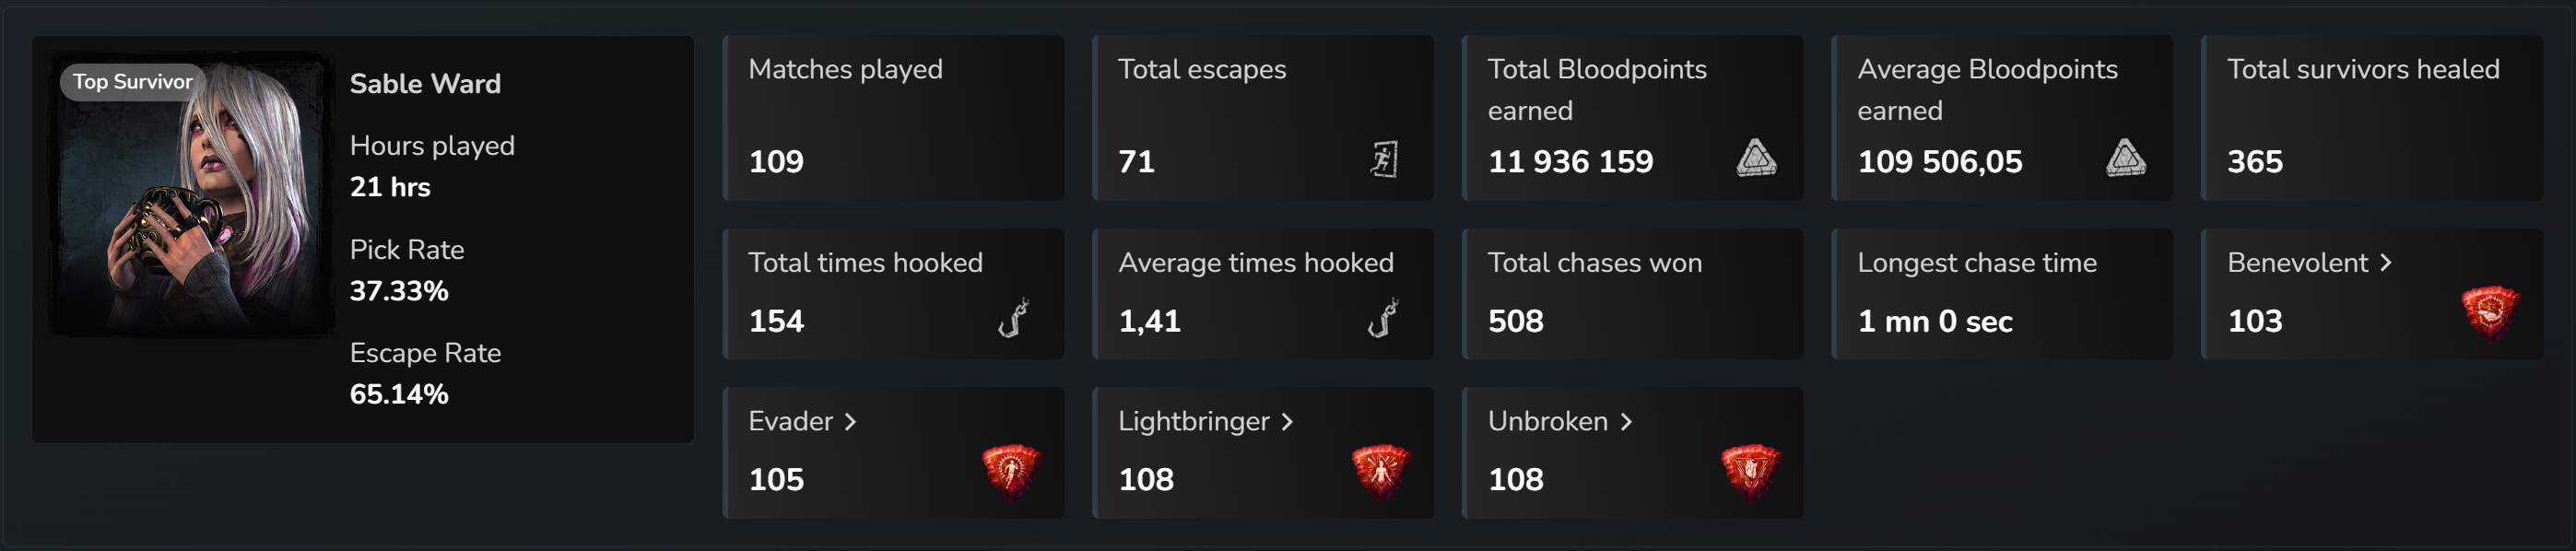Select the Total chases won card
The width and height of the screenshot is (2576, 551).
(x=1632, y=293)
